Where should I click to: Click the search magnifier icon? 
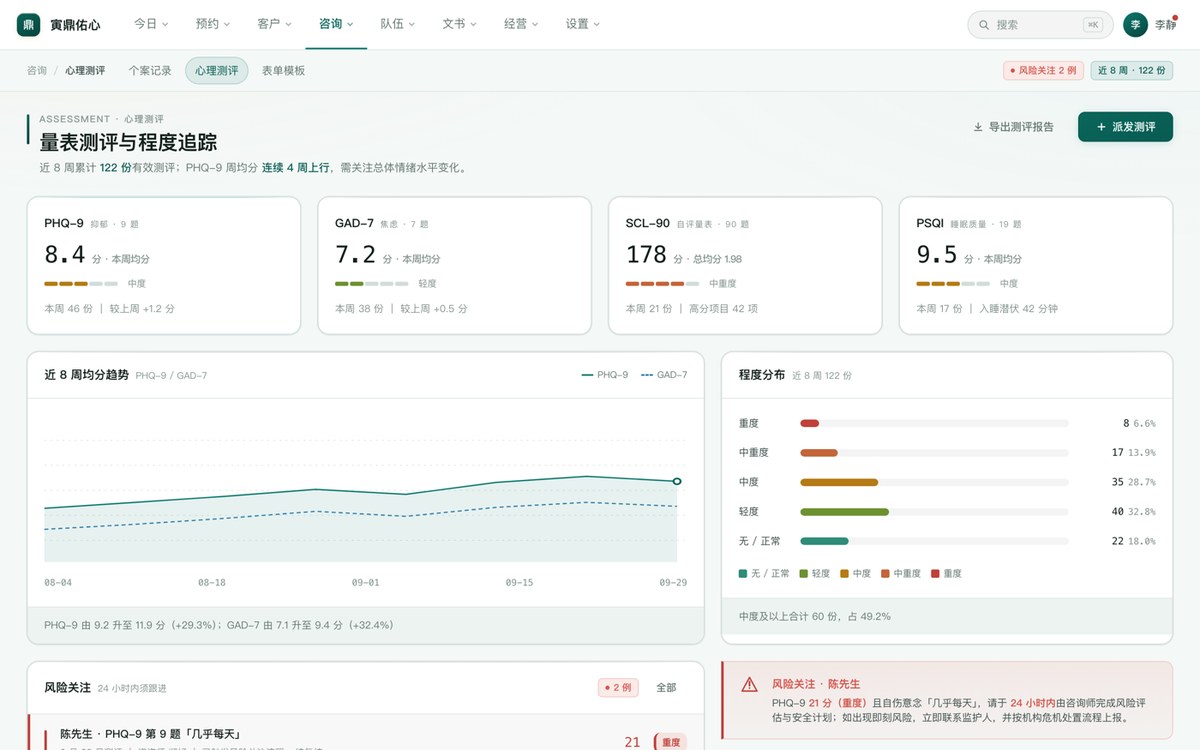pyautogui.click(x=985, y=25)
